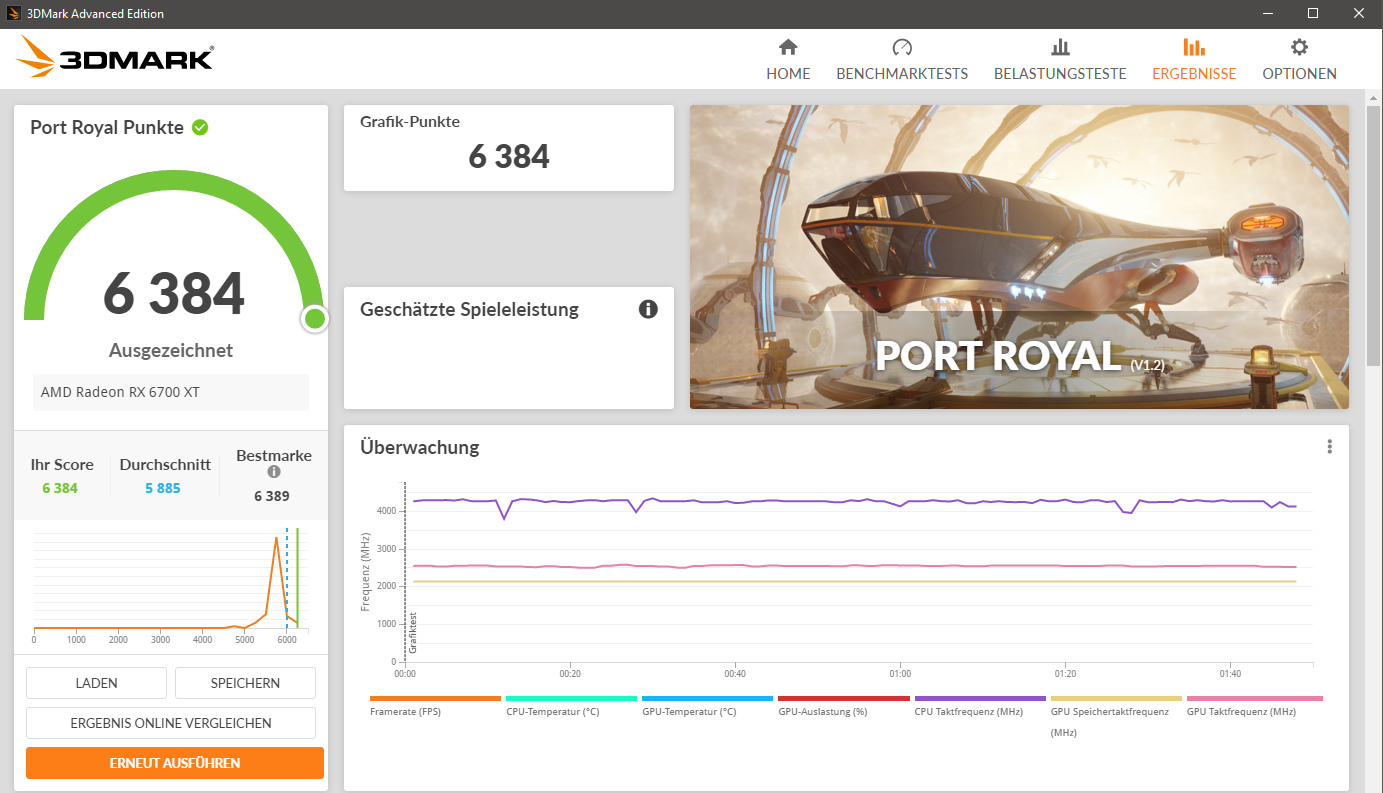Open the Überwachung three-dot menu
The height and width of the screenshot is (793, 1383).
1329,447
